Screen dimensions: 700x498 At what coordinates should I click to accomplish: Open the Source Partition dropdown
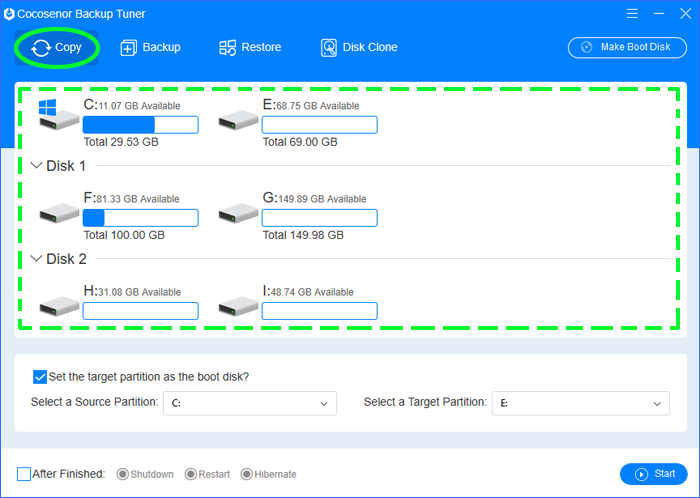click(250, 403)
